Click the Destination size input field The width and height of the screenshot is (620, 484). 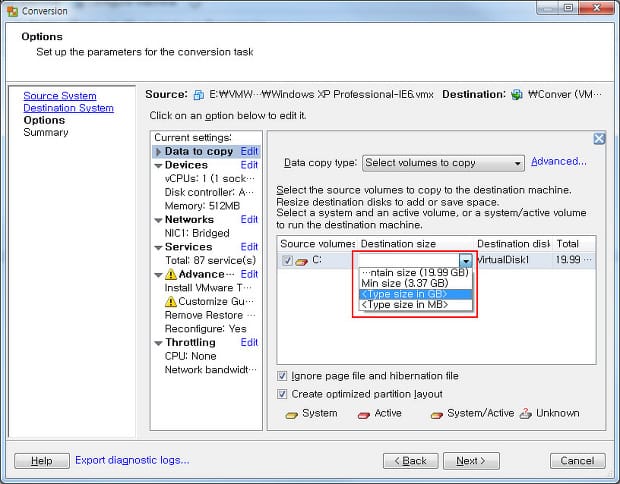[409, 261]
